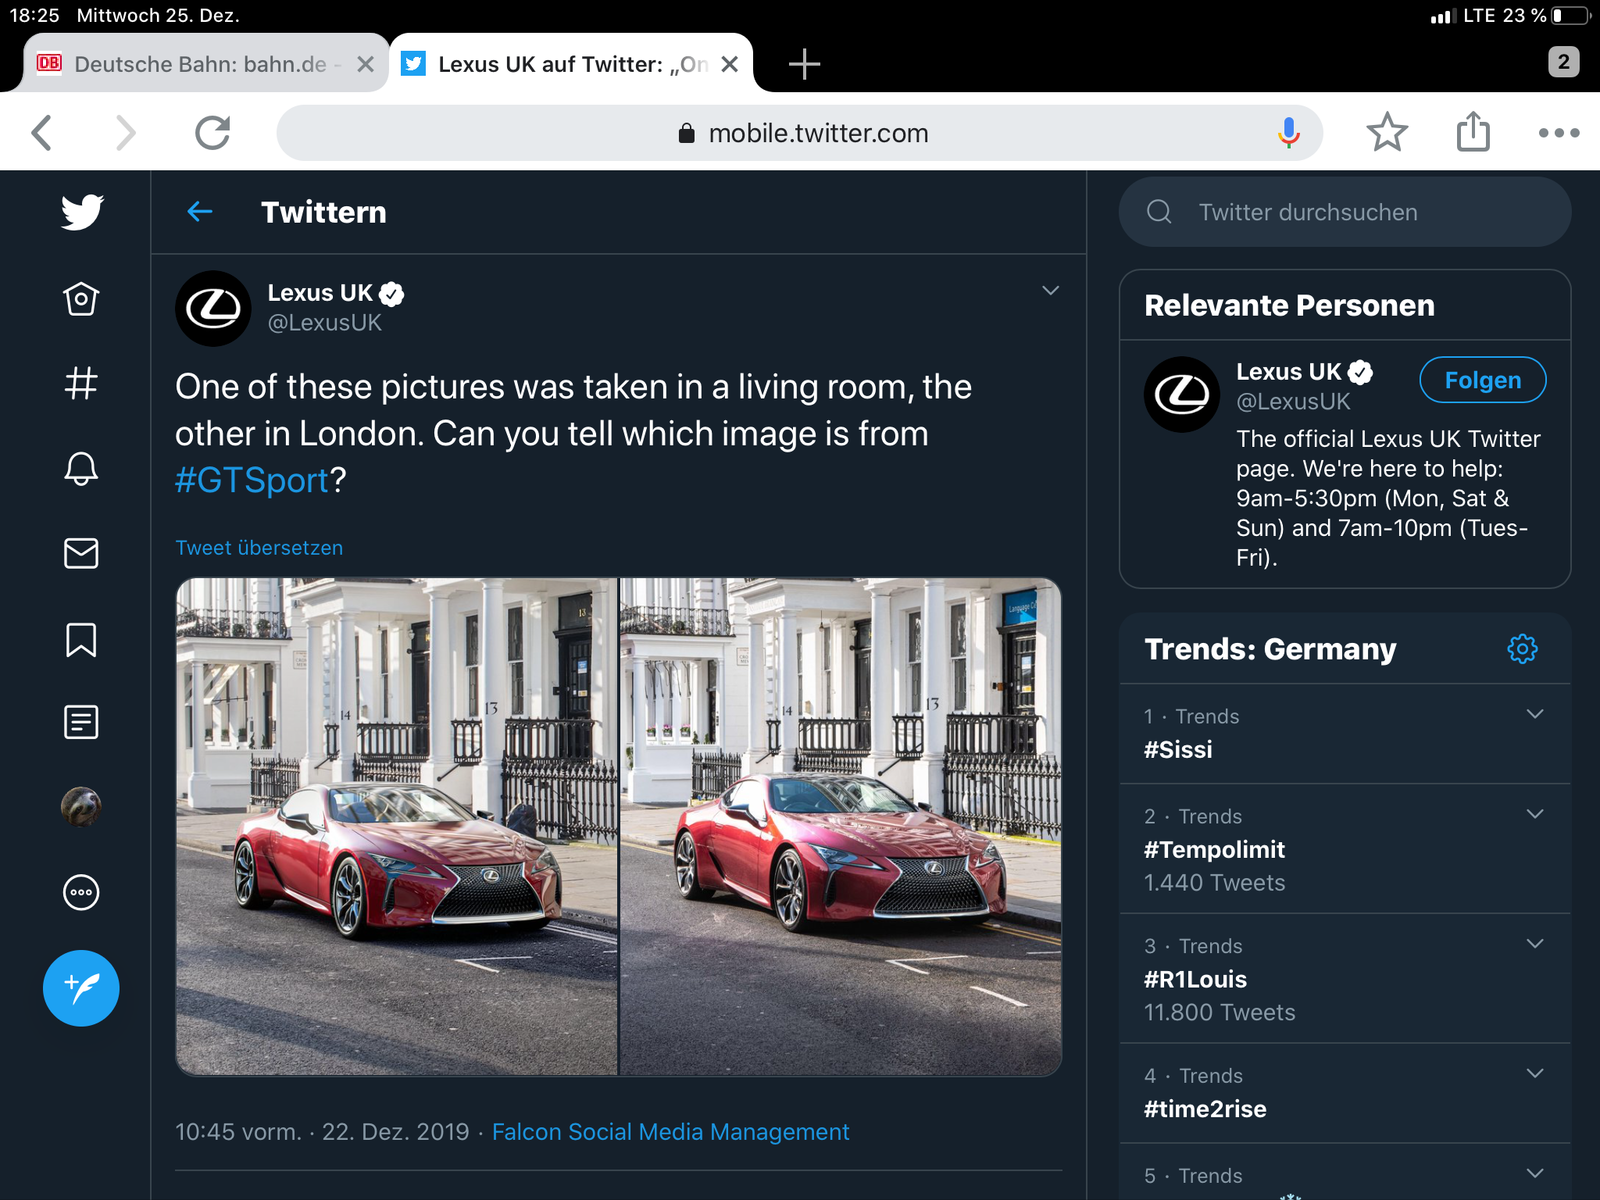Tap the battery indicator in status bar
Viewport: 1600px width, 1200px height.
coord(1571,16)
